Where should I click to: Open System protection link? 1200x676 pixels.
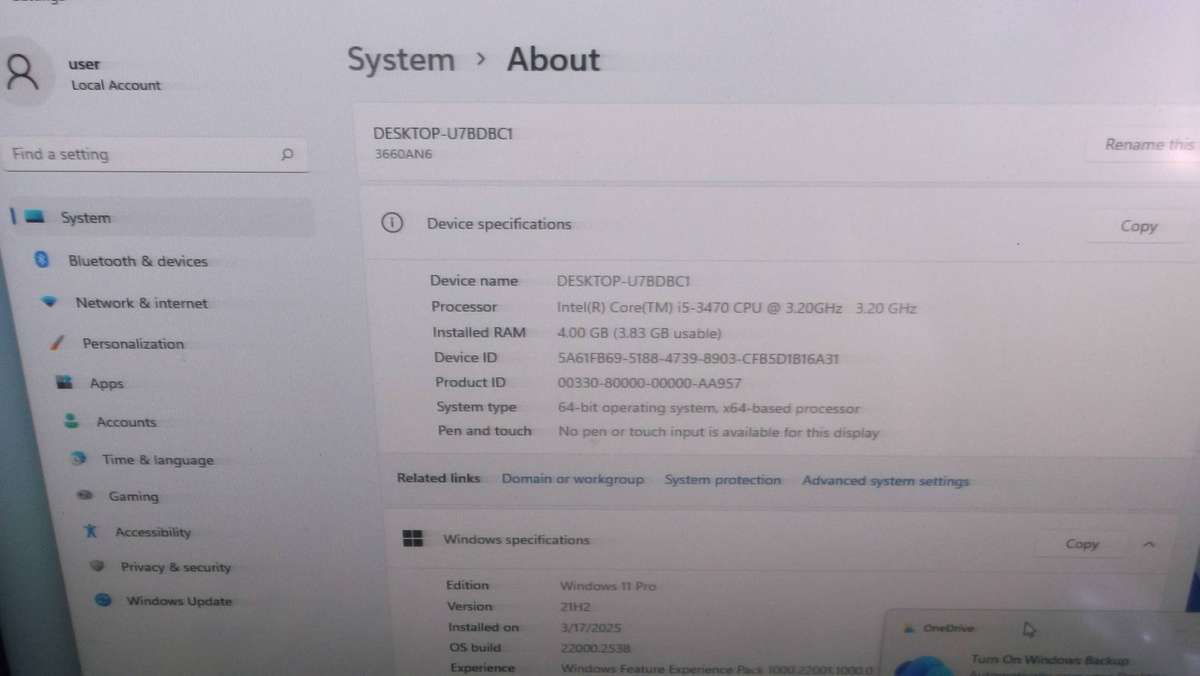tap(723, 480)
